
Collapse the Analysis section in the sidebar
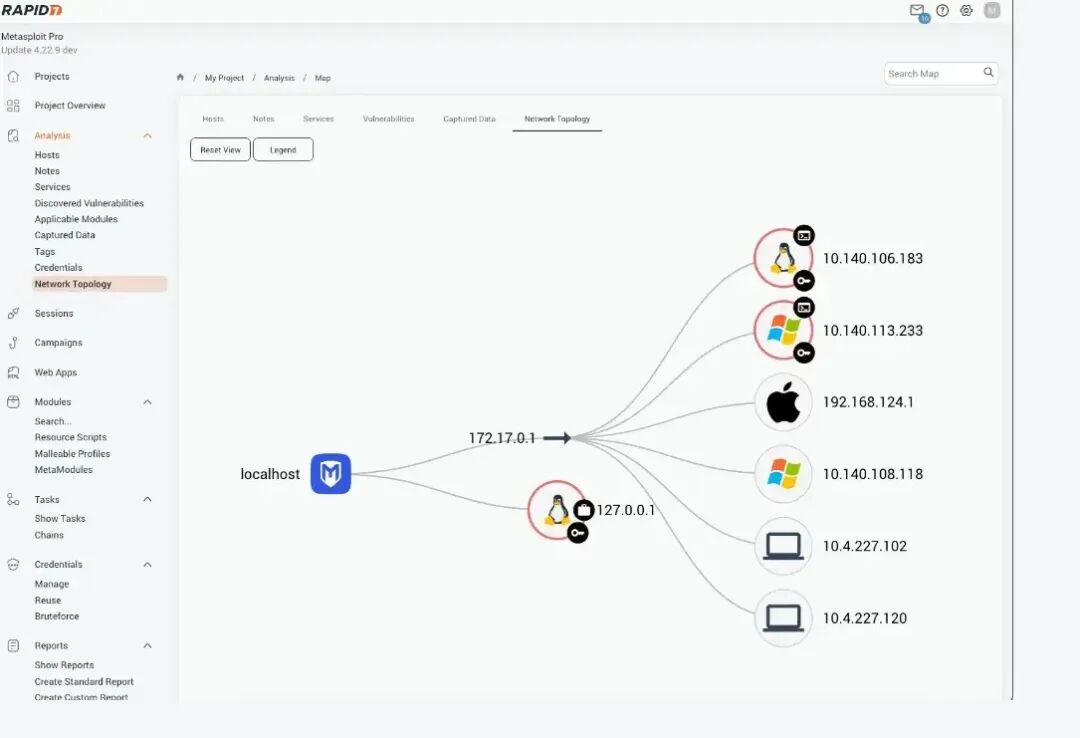pyautogui.click(x=147, y=135)
